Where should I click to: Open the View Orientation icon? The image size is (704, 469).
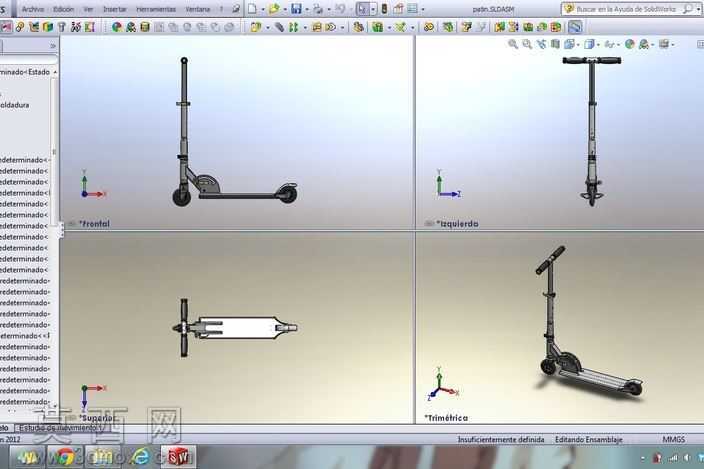(x=569, y=44)
